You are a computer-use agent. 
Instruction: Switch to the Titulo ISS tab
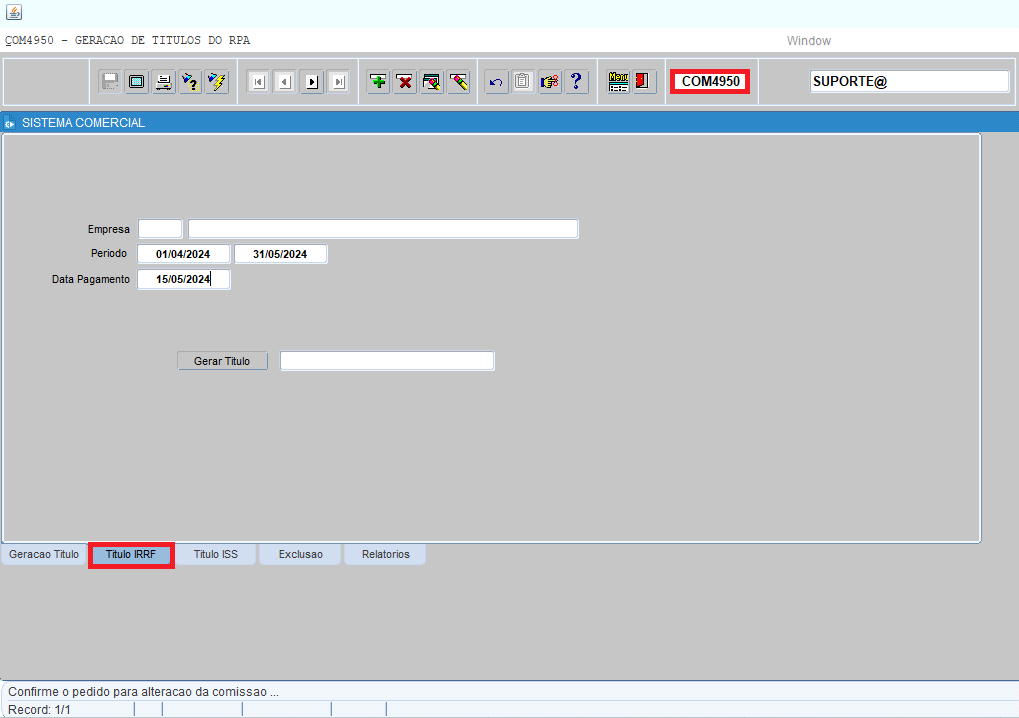(216, 554)
